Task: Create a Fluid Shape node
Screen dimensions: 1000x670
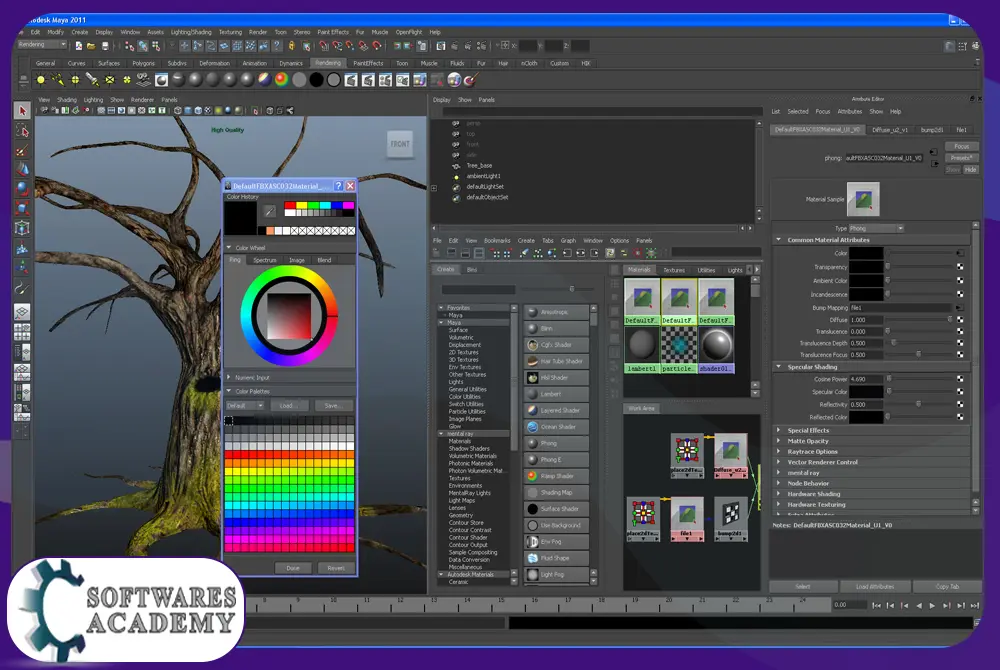Action: point(556,558)
